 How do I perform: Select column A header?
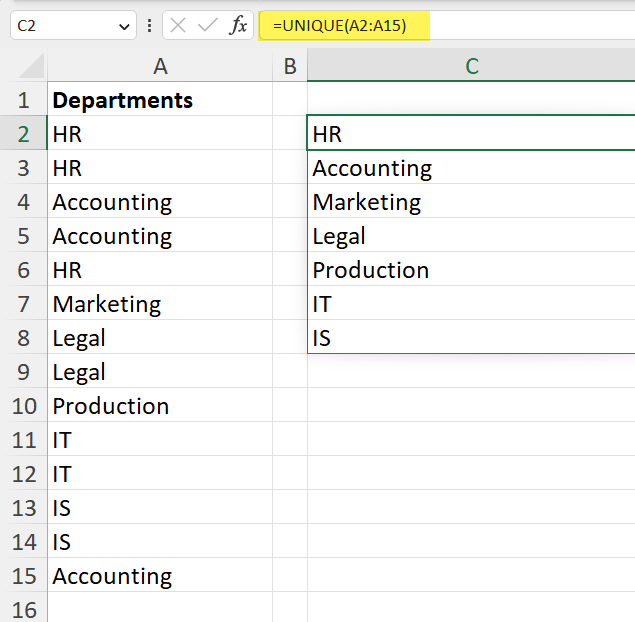coord(160,66)
